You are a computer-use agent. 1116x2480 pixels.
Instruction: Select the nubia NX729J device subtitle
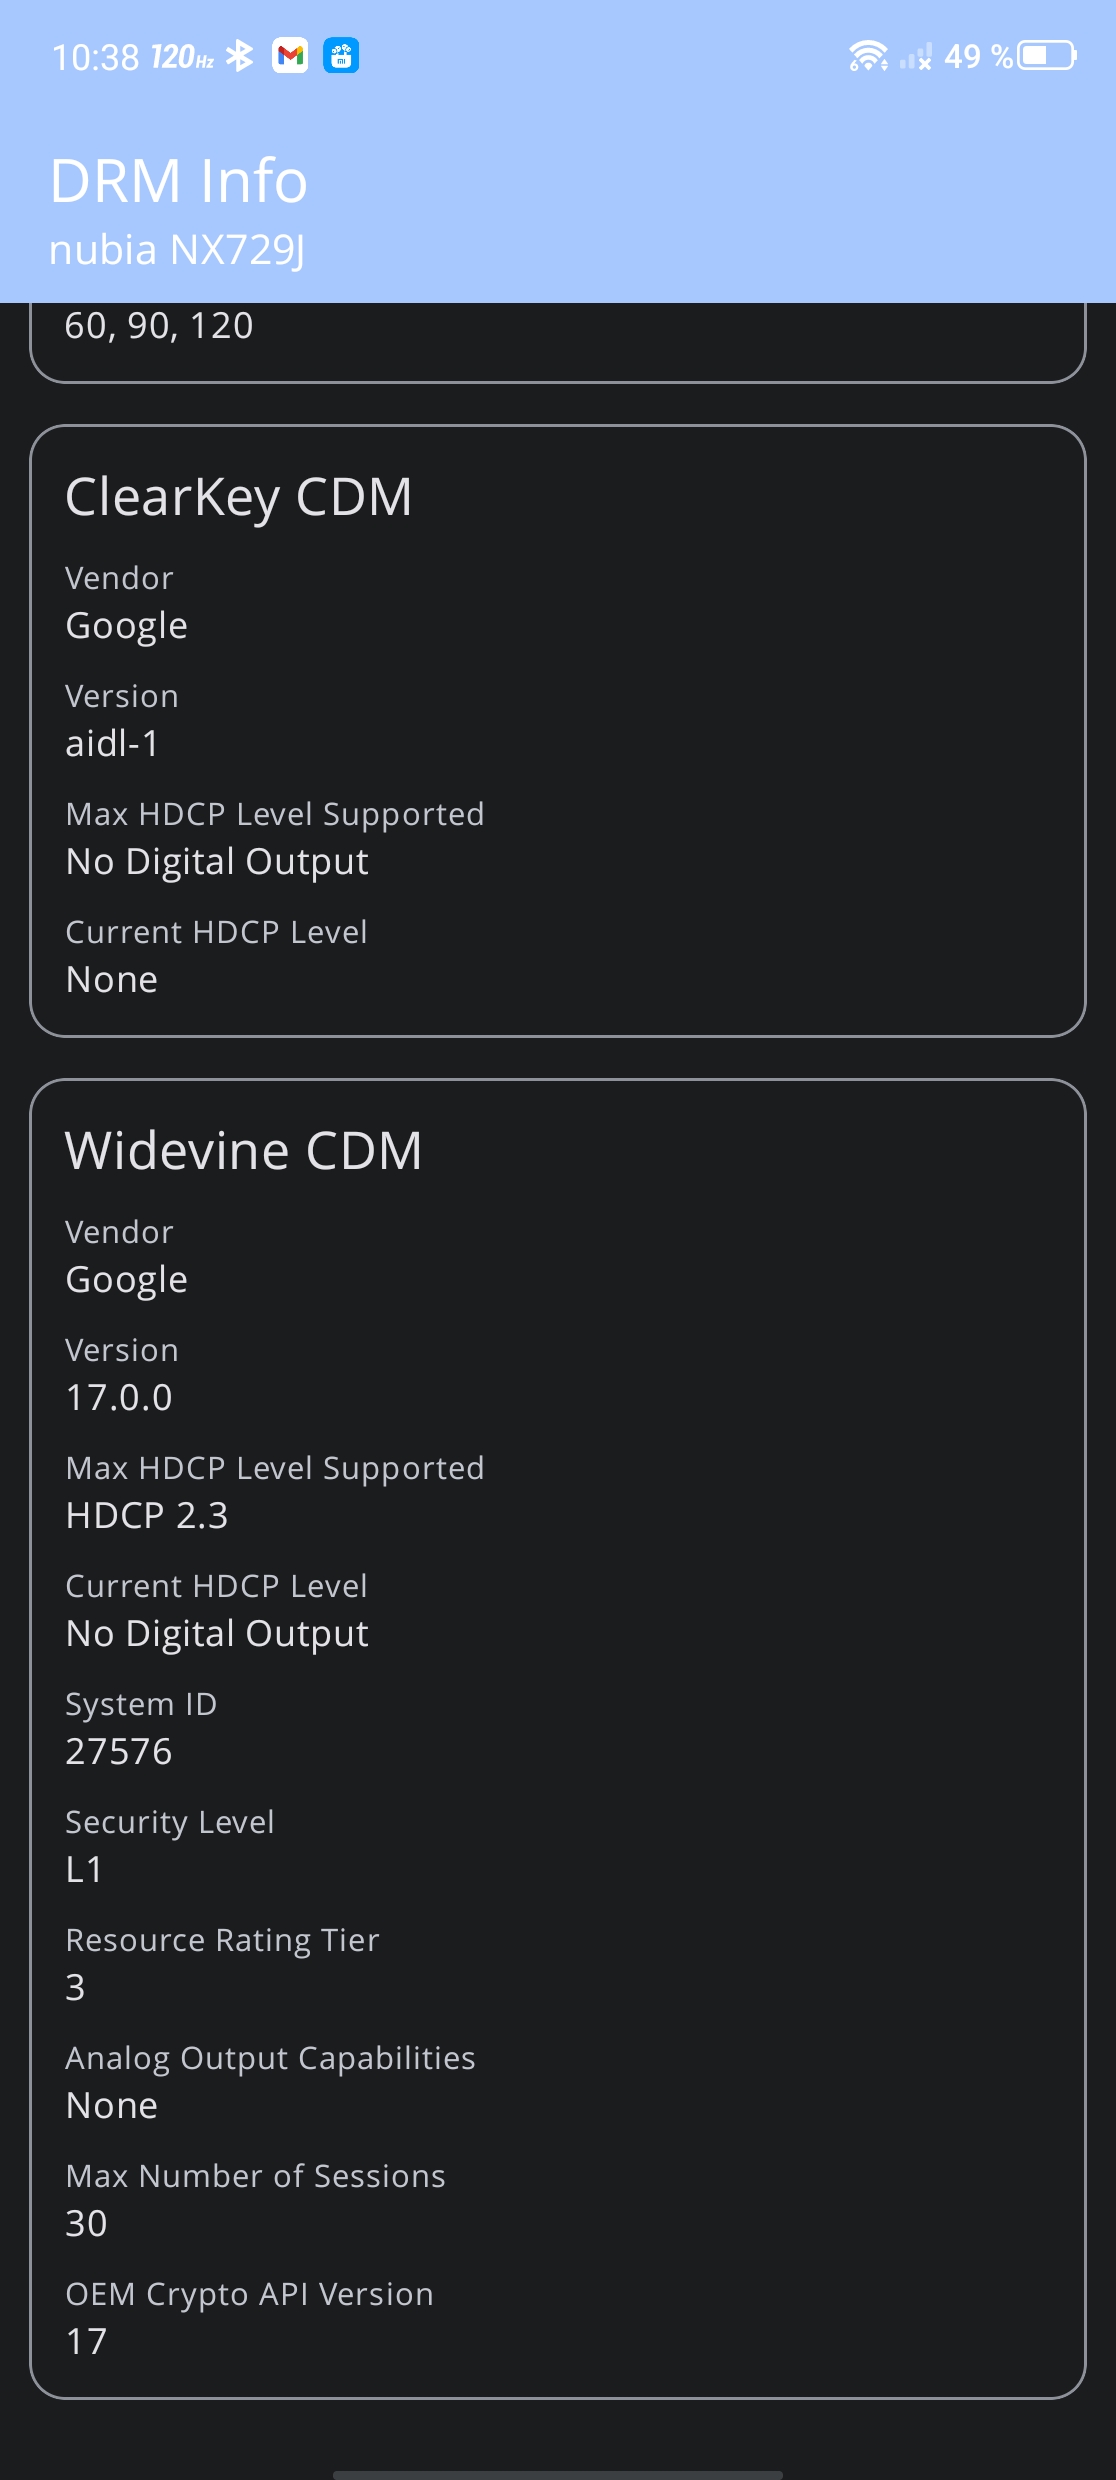pos(177,250)
